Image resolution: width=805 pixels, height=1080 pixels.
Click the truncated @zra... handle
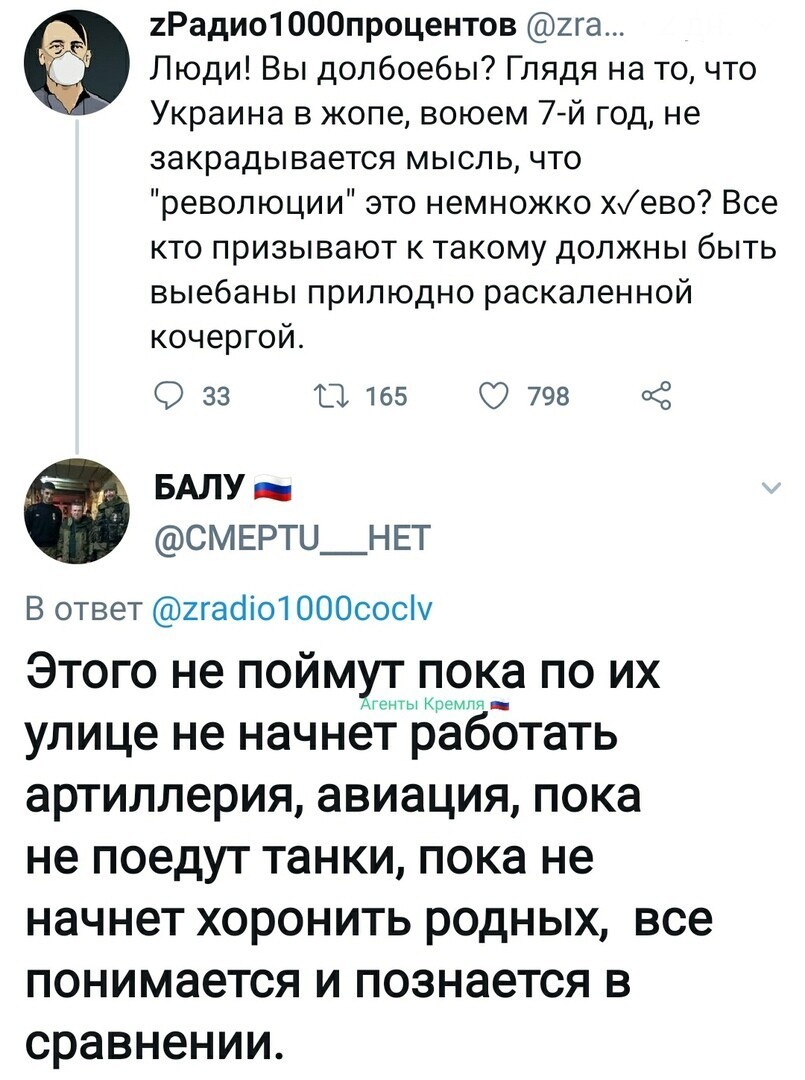pyautogui.click(x=573, y=27)
